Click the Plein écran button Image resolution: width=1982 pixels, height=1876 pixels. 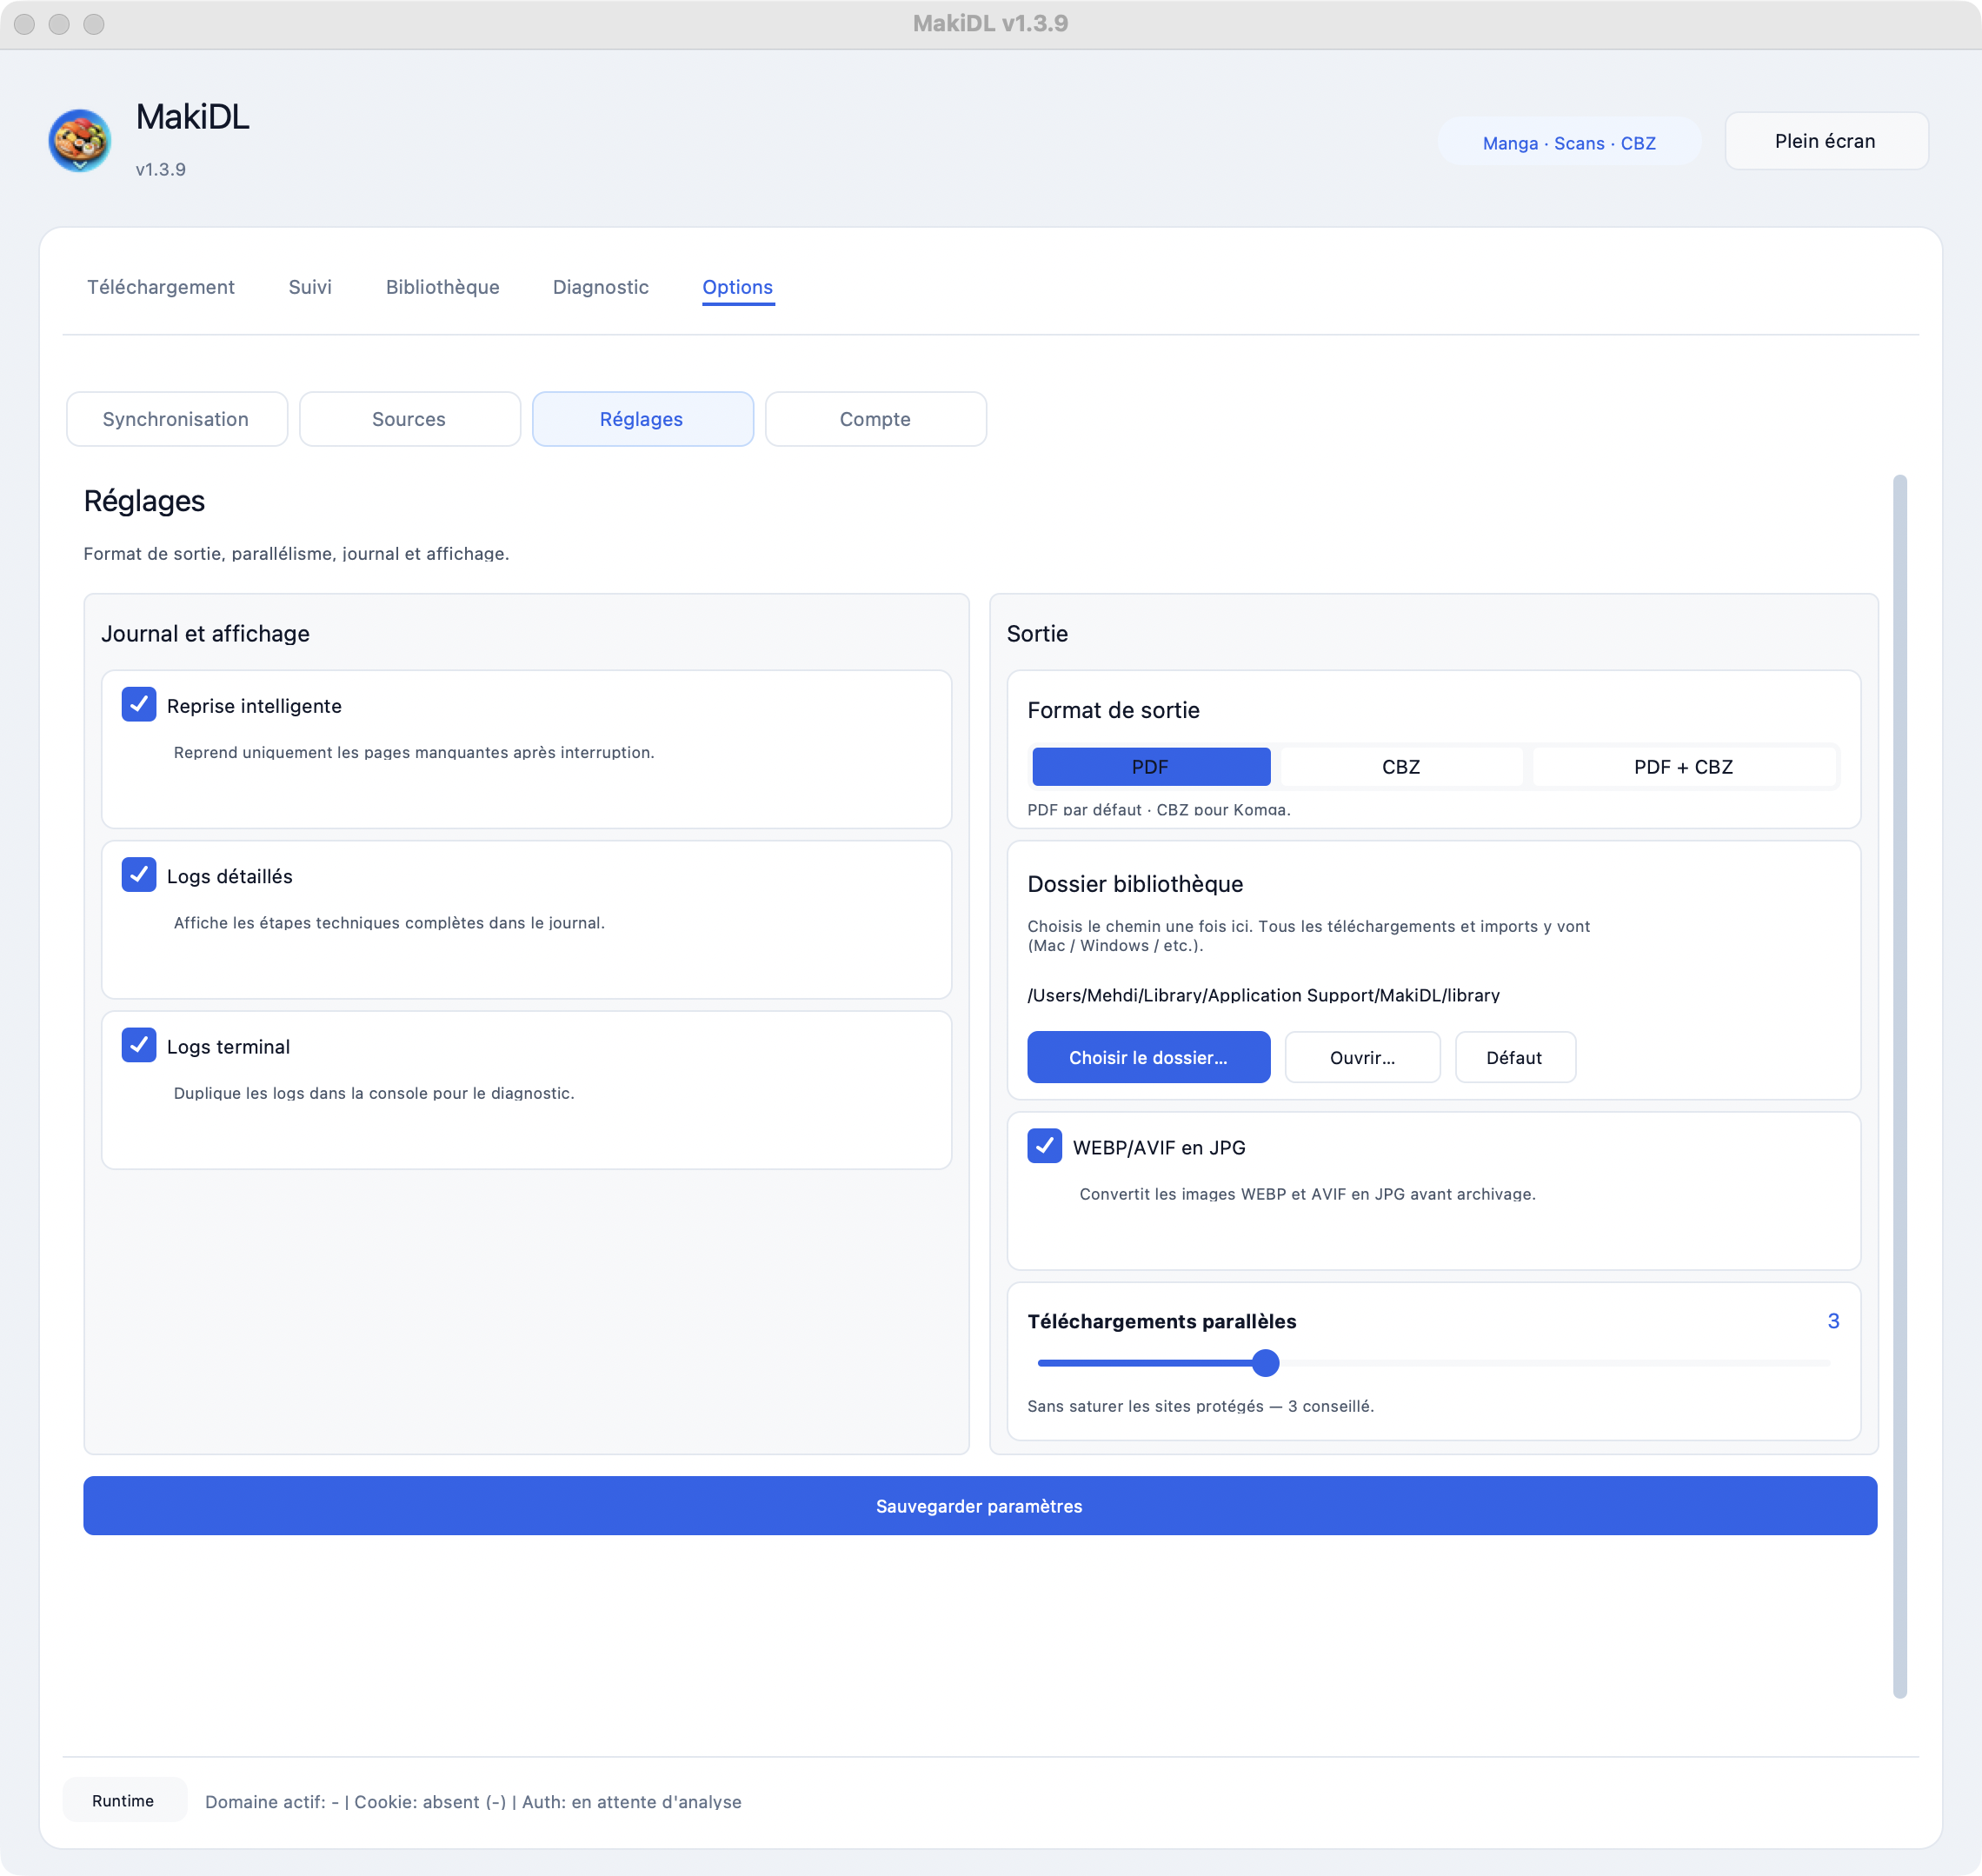[x=1826, y=141]
